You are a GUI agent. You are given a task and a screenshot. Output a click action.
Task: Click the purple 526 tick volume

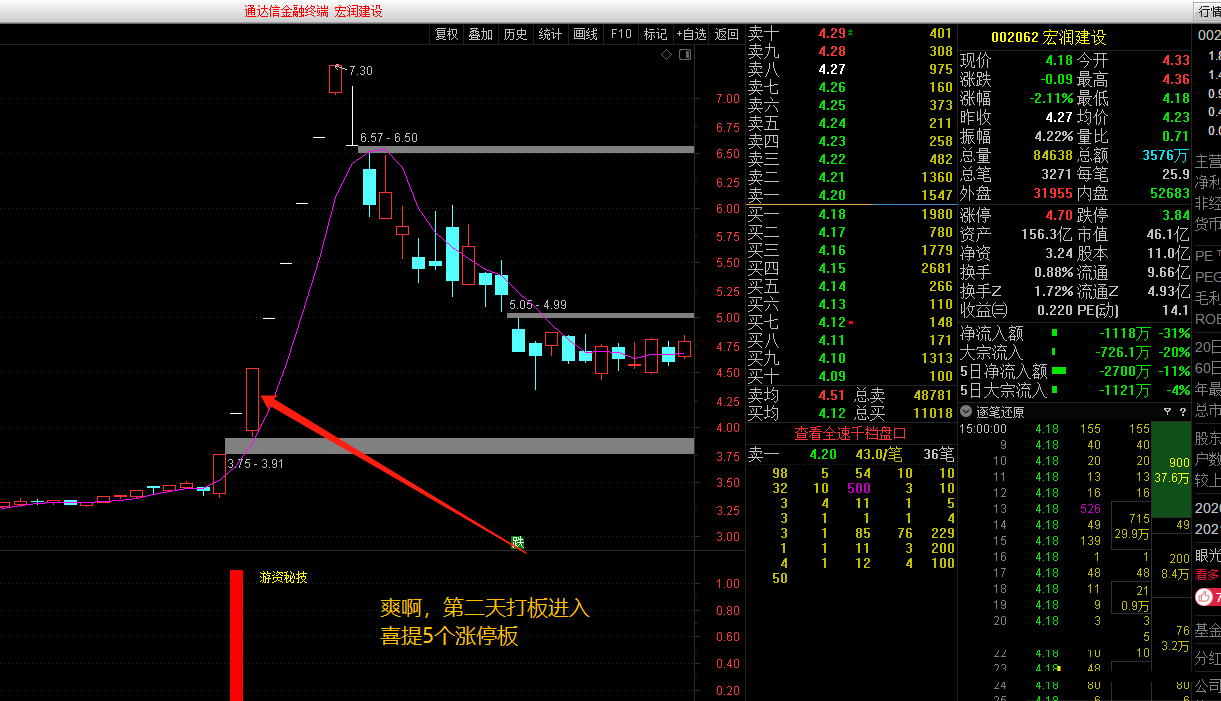tap(1089, 509)
